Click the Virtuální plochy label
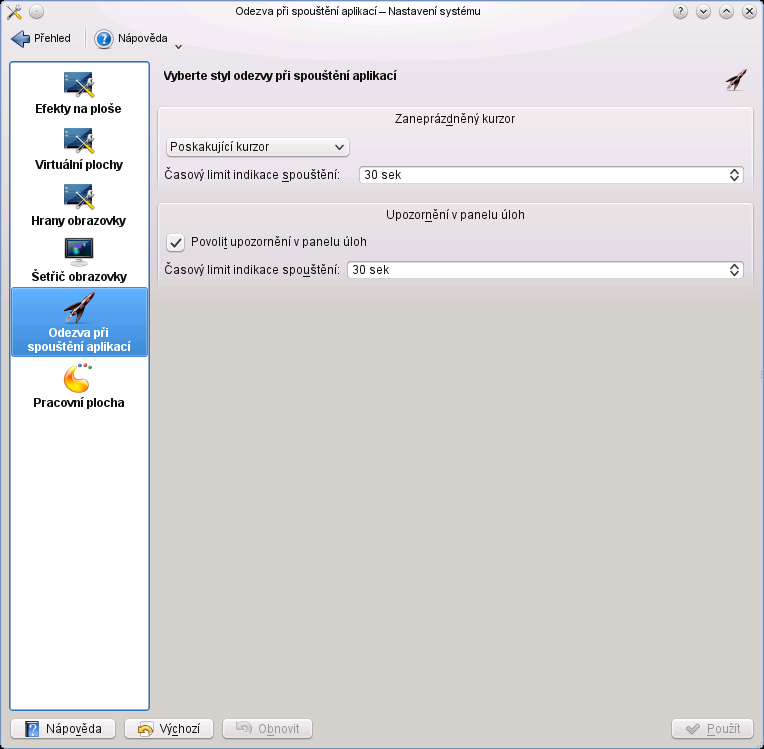The height and width of the screenshot is (749, 764). tap(79, 165)
